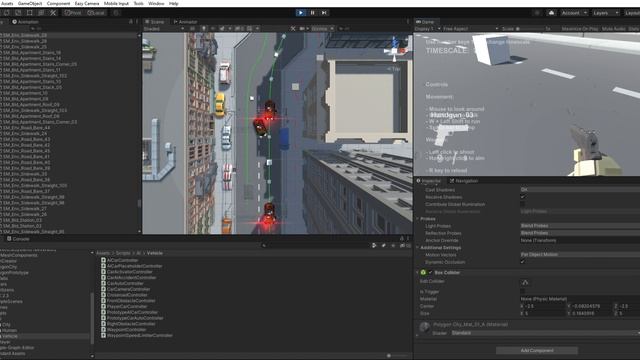640x360 pixels.
Task: Open the Layers dropdown
Action: 606,13
